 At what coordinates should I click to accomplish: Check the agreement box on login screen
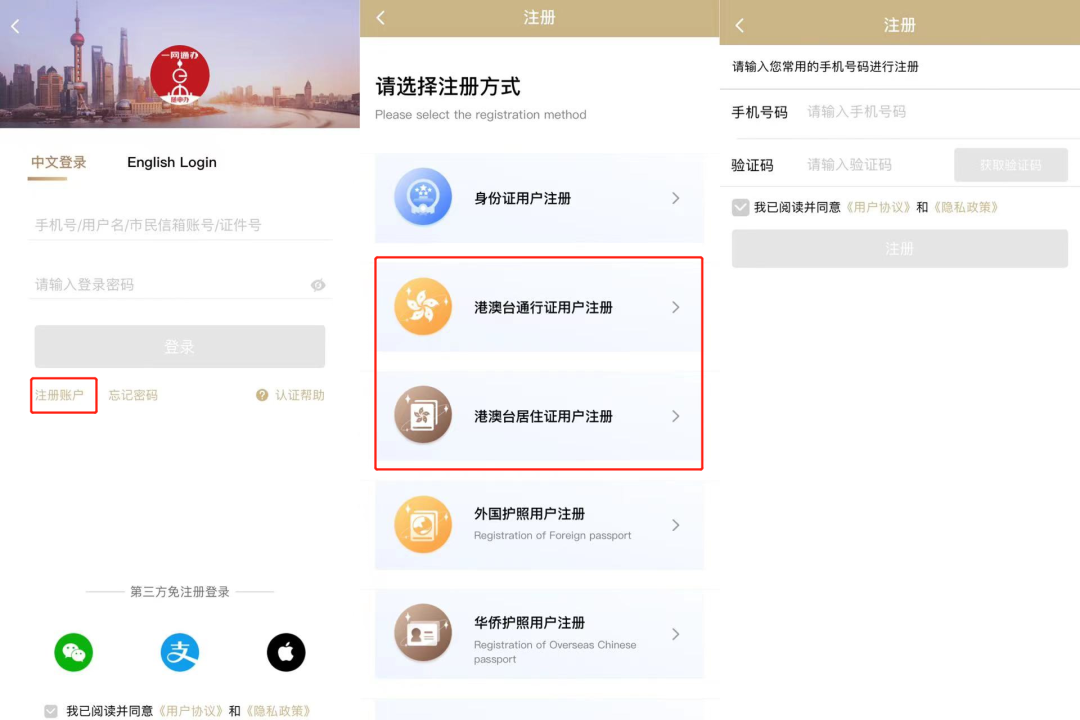51,711
